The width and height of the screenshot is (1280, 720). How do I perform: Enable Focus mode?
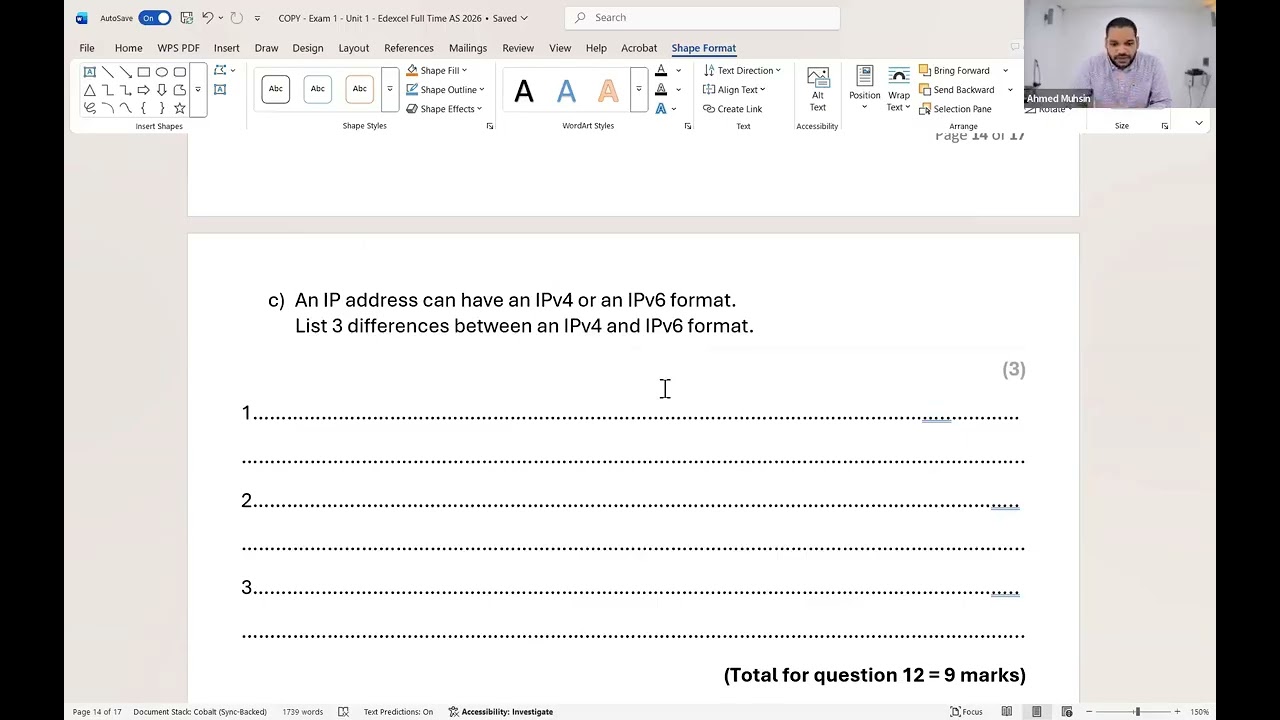point(966,712)
